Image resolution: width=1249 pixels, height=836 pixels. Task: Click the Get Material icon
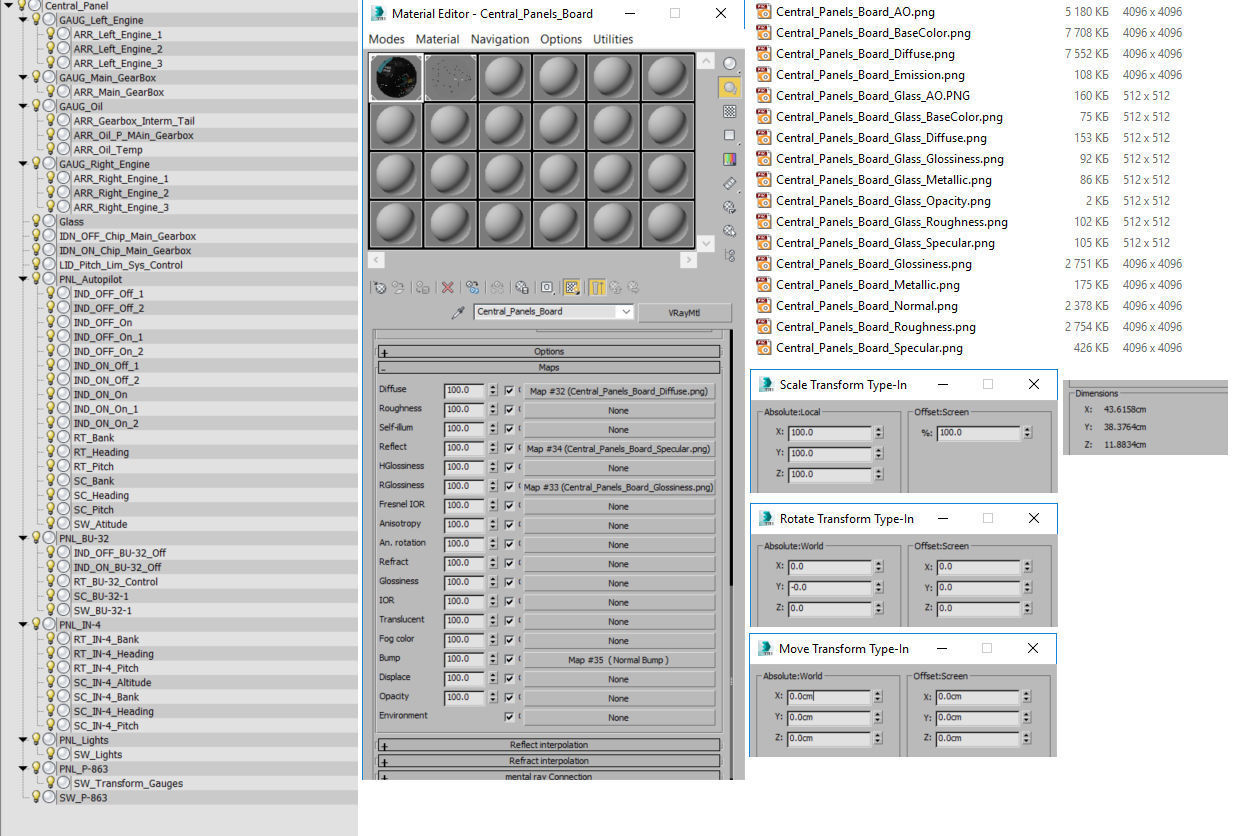(380, 288)
